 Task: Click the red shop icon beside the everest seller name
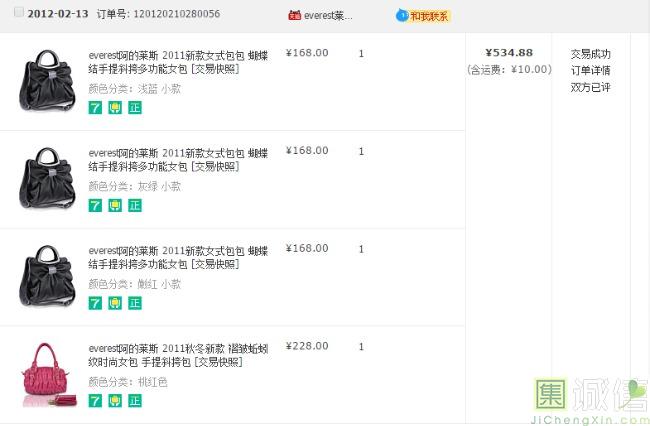[294, 16]
